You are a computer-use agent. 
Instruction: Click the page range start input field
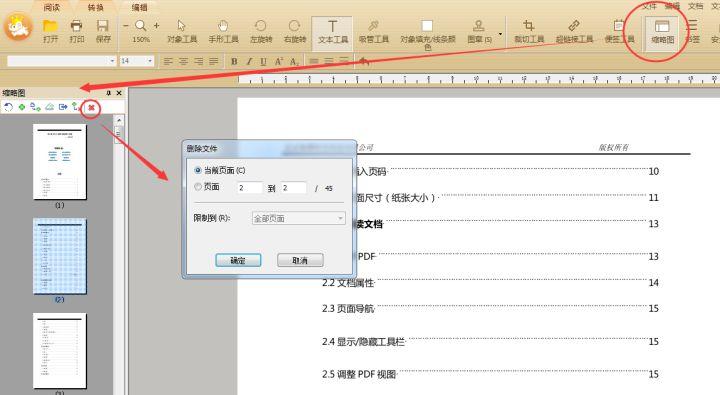(x=249, y=188)
